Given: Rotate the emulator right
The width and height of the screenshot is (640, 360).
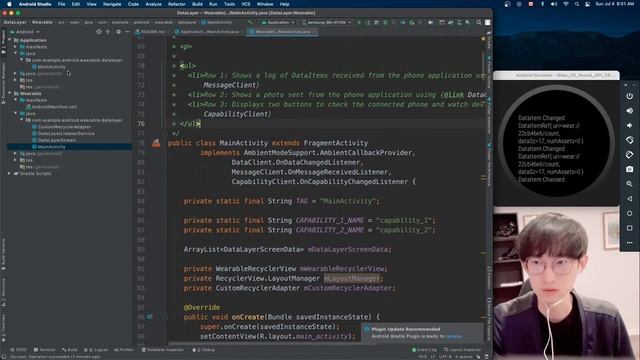Looking at the screenshot, I should tap(629, 155).
